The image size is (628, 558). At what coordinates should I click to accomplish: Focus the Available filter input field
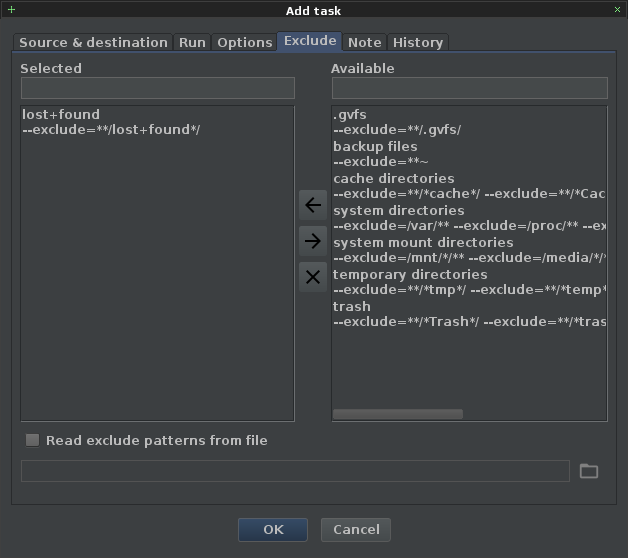coord(470,88)
